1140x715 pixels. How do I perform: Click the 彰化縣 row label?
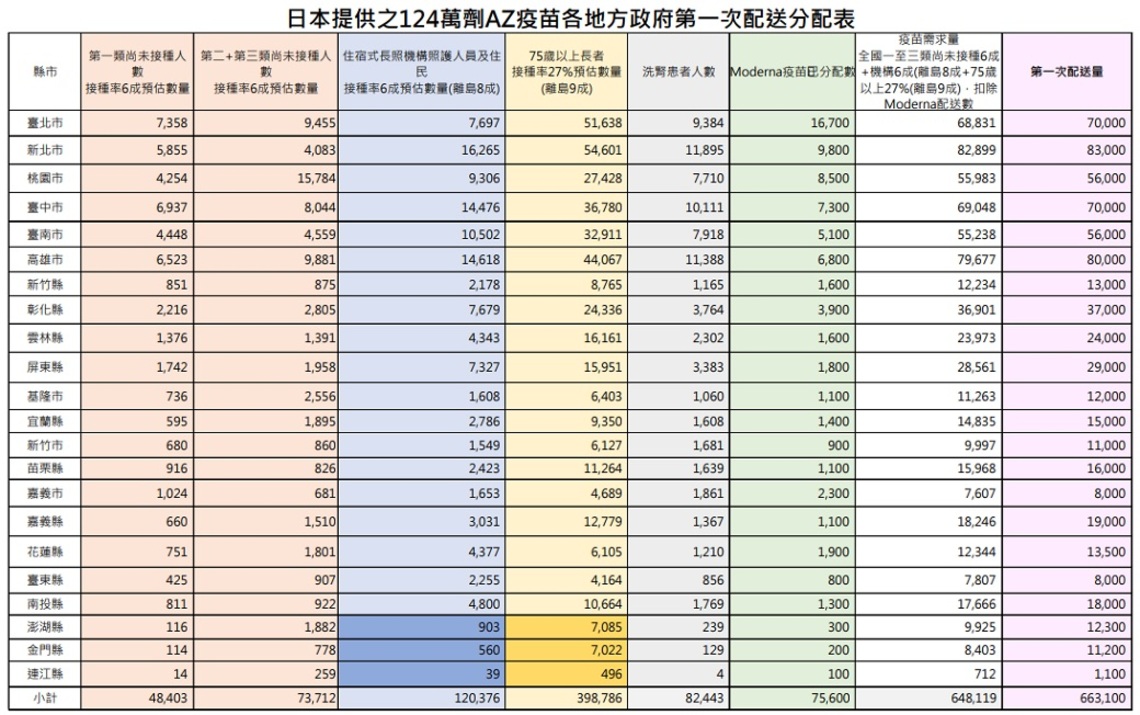[45, 310]
